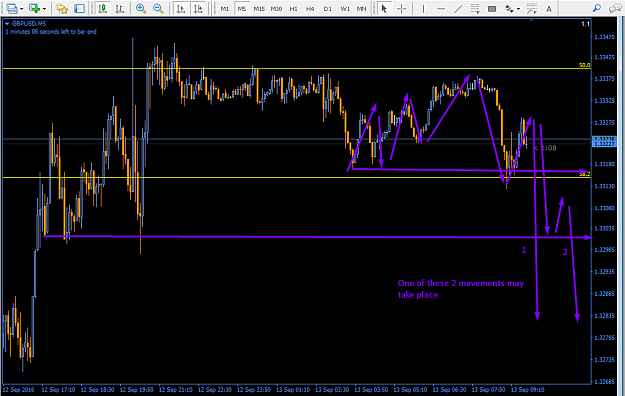Select the text label tool
Image resolution: width=625 pixels, height=396 pixels.
click(549, 8)
